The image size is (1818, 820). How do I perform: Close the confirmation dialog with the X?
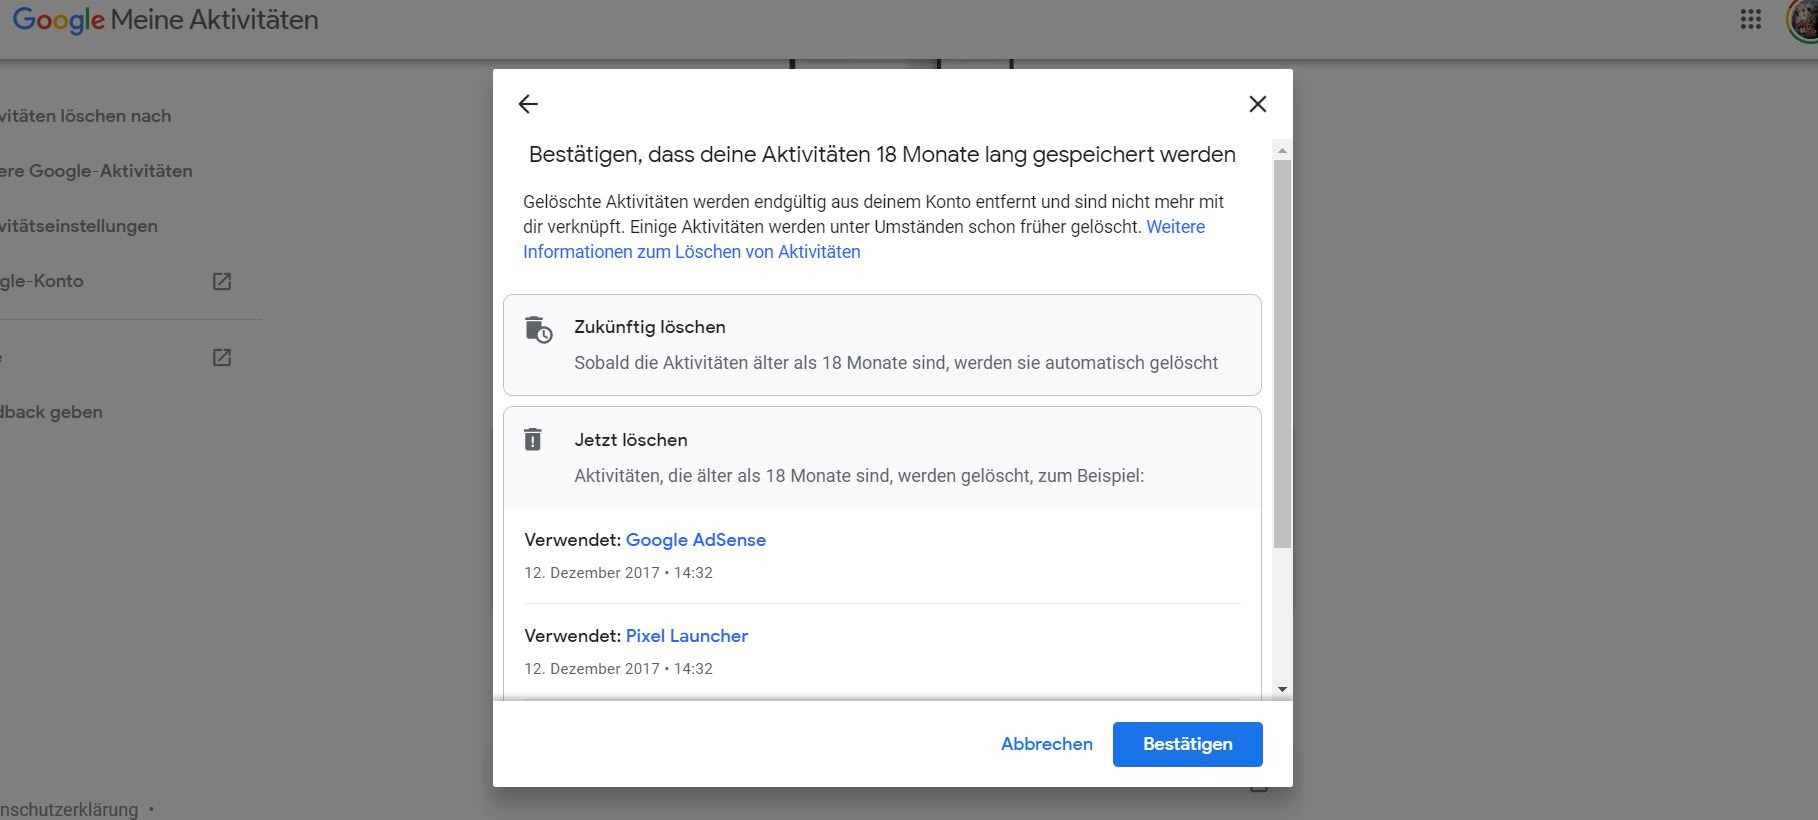point(1257,104)
